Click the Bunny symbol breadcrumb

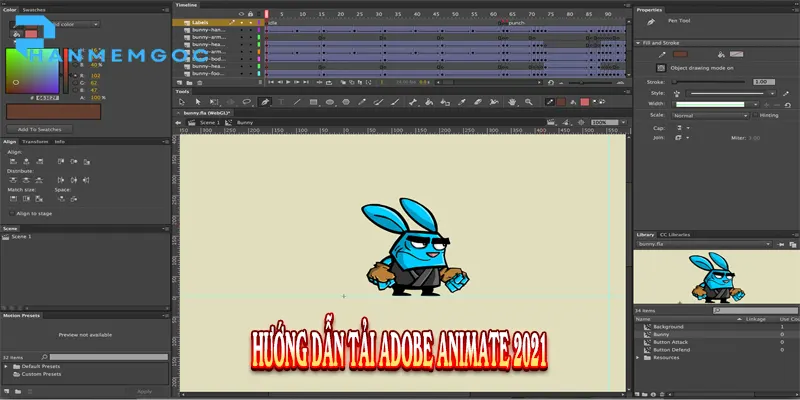point(245,122)
